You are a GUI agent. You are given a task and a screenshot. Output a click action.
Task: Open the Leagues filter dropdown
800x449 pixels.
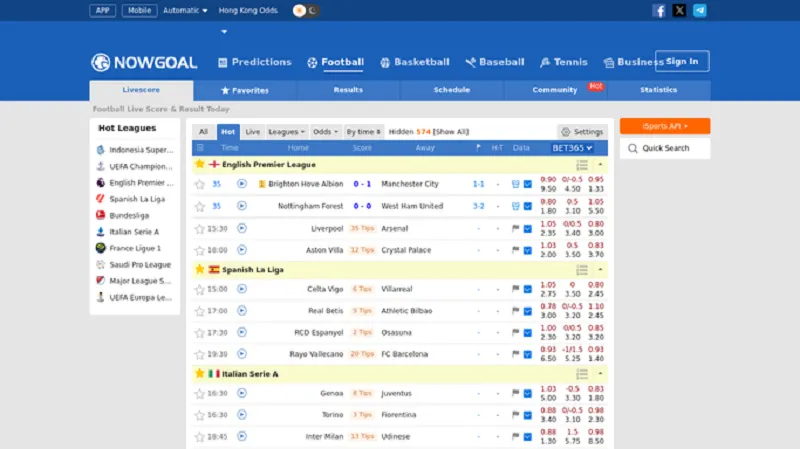click(287, 132)
